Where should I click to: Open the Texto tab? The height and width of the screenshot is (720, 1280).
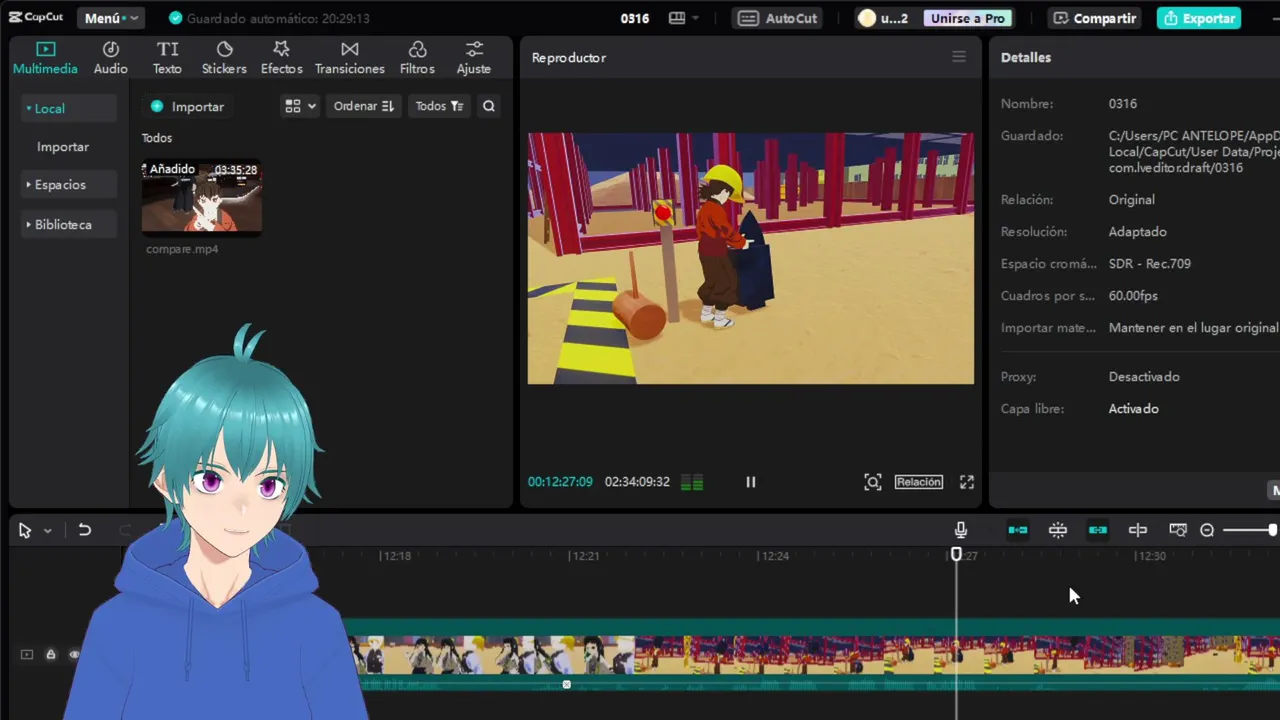[167, 58]
